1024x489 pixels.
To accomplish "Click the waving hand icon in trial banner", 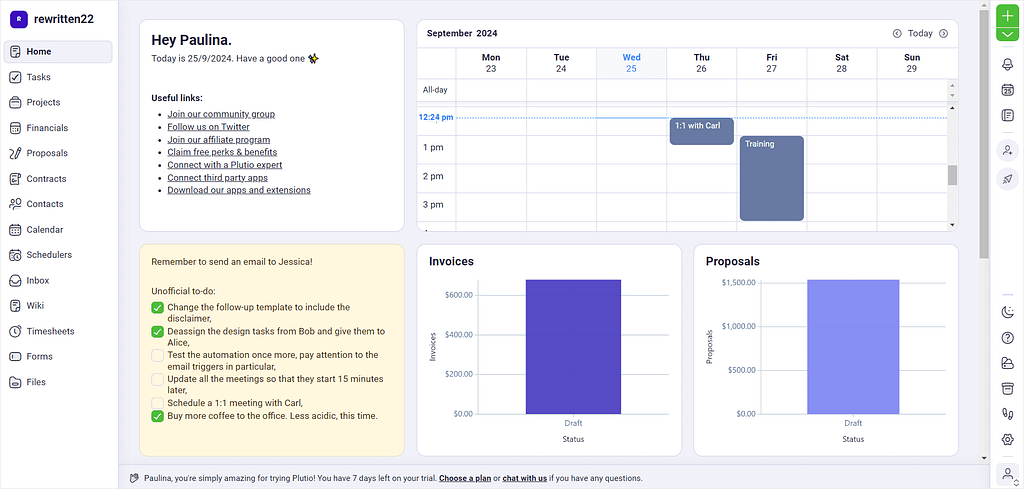I will pos(135,478).
